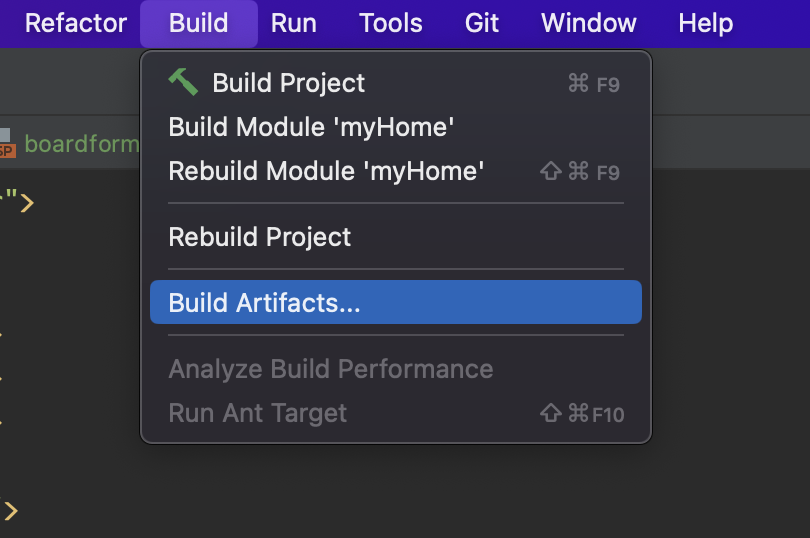Open the Run menu
810x538 pixels.
pos(293,23)
